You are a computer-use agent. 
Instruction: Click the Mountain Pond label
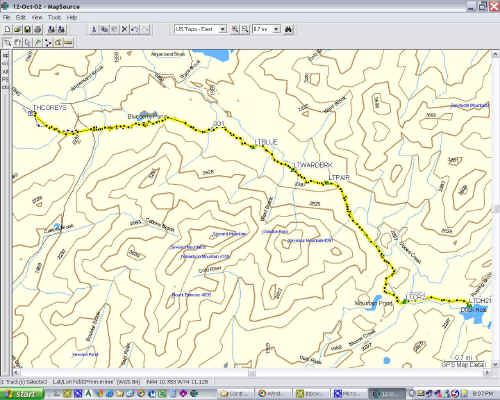373,303
